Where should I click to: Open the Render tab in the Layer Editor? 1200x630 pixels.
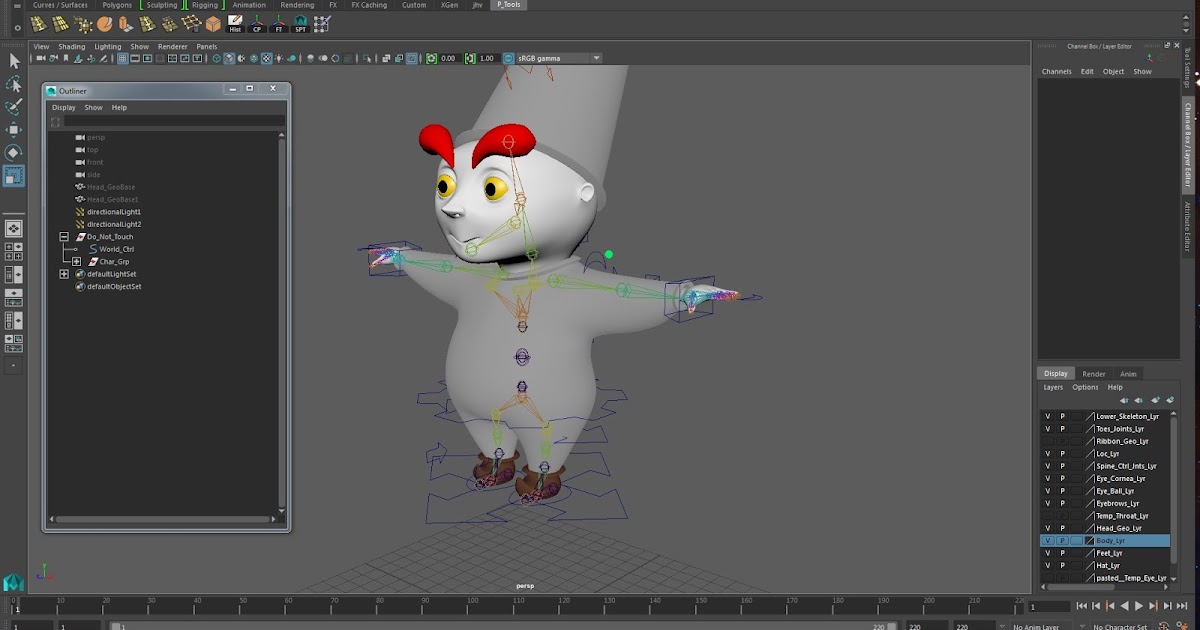coord(1093,373)
